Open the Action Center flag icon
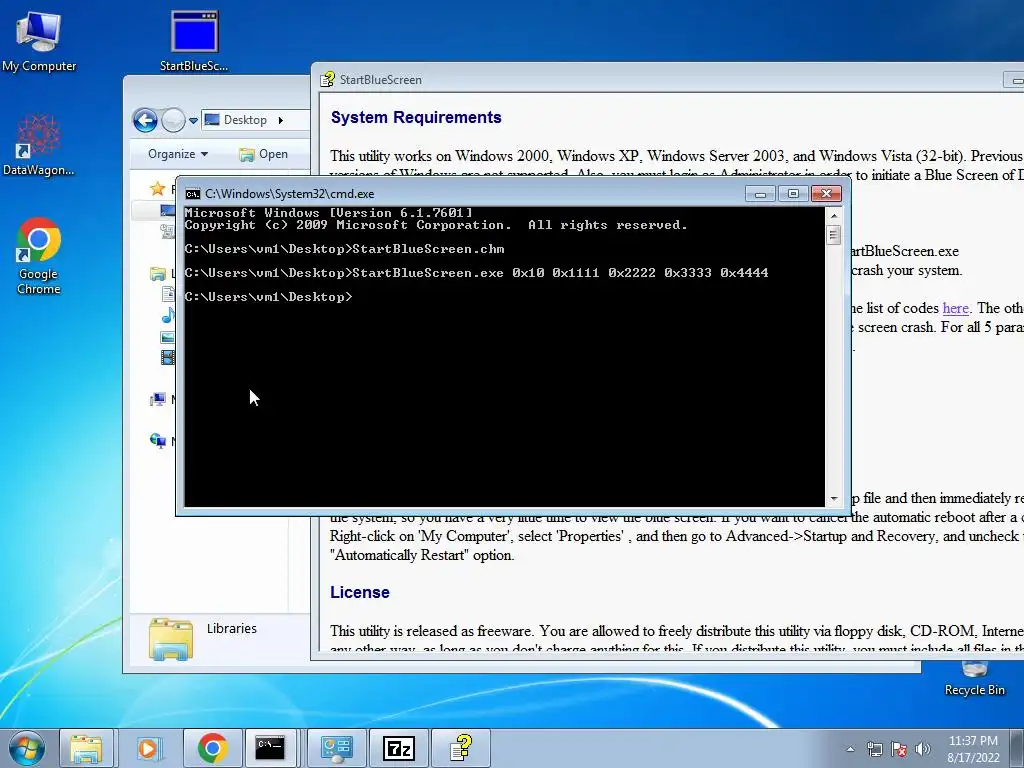 tap(899, 749)
